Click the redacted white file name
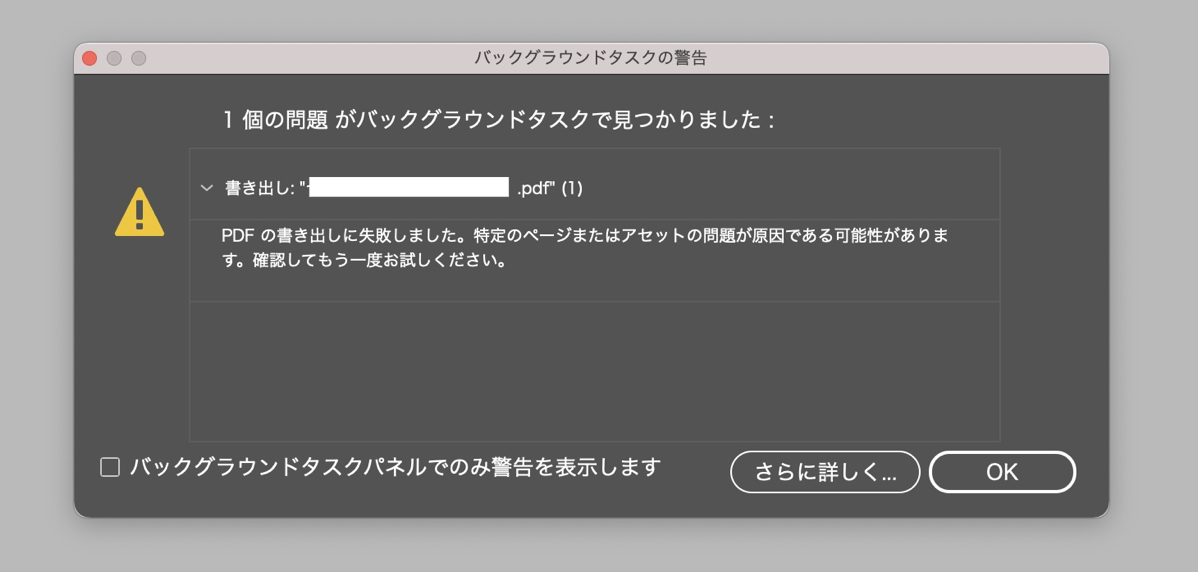The image size is (1198, 572). [x=409, y=187]
